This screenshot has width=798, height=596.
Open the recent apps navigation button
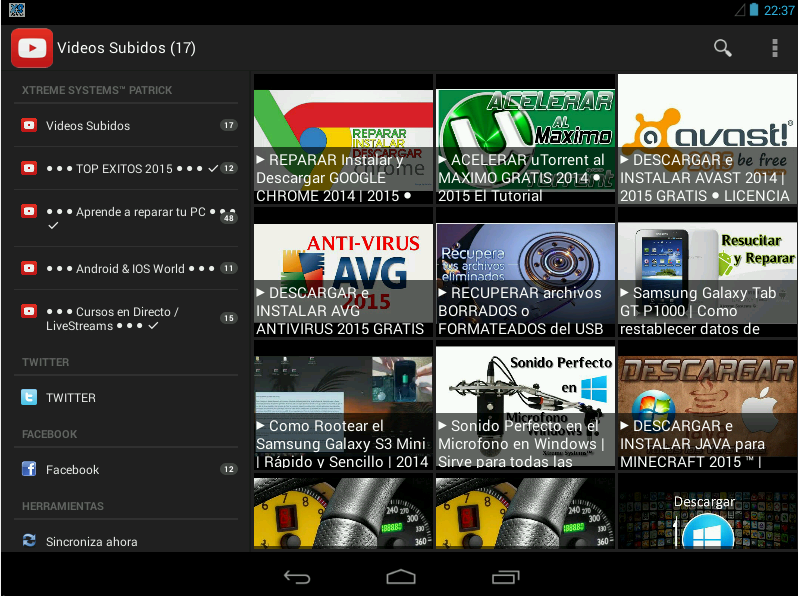505,577
